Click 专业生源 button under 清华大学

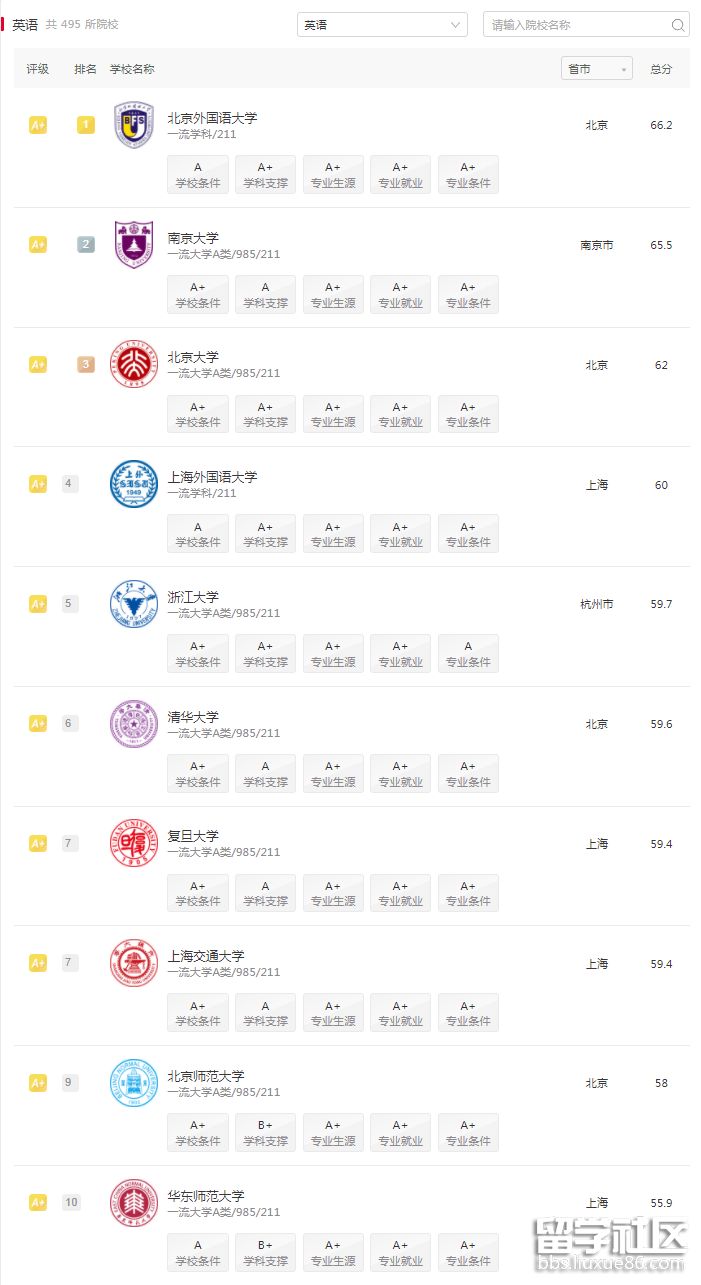tap(333, 774)
